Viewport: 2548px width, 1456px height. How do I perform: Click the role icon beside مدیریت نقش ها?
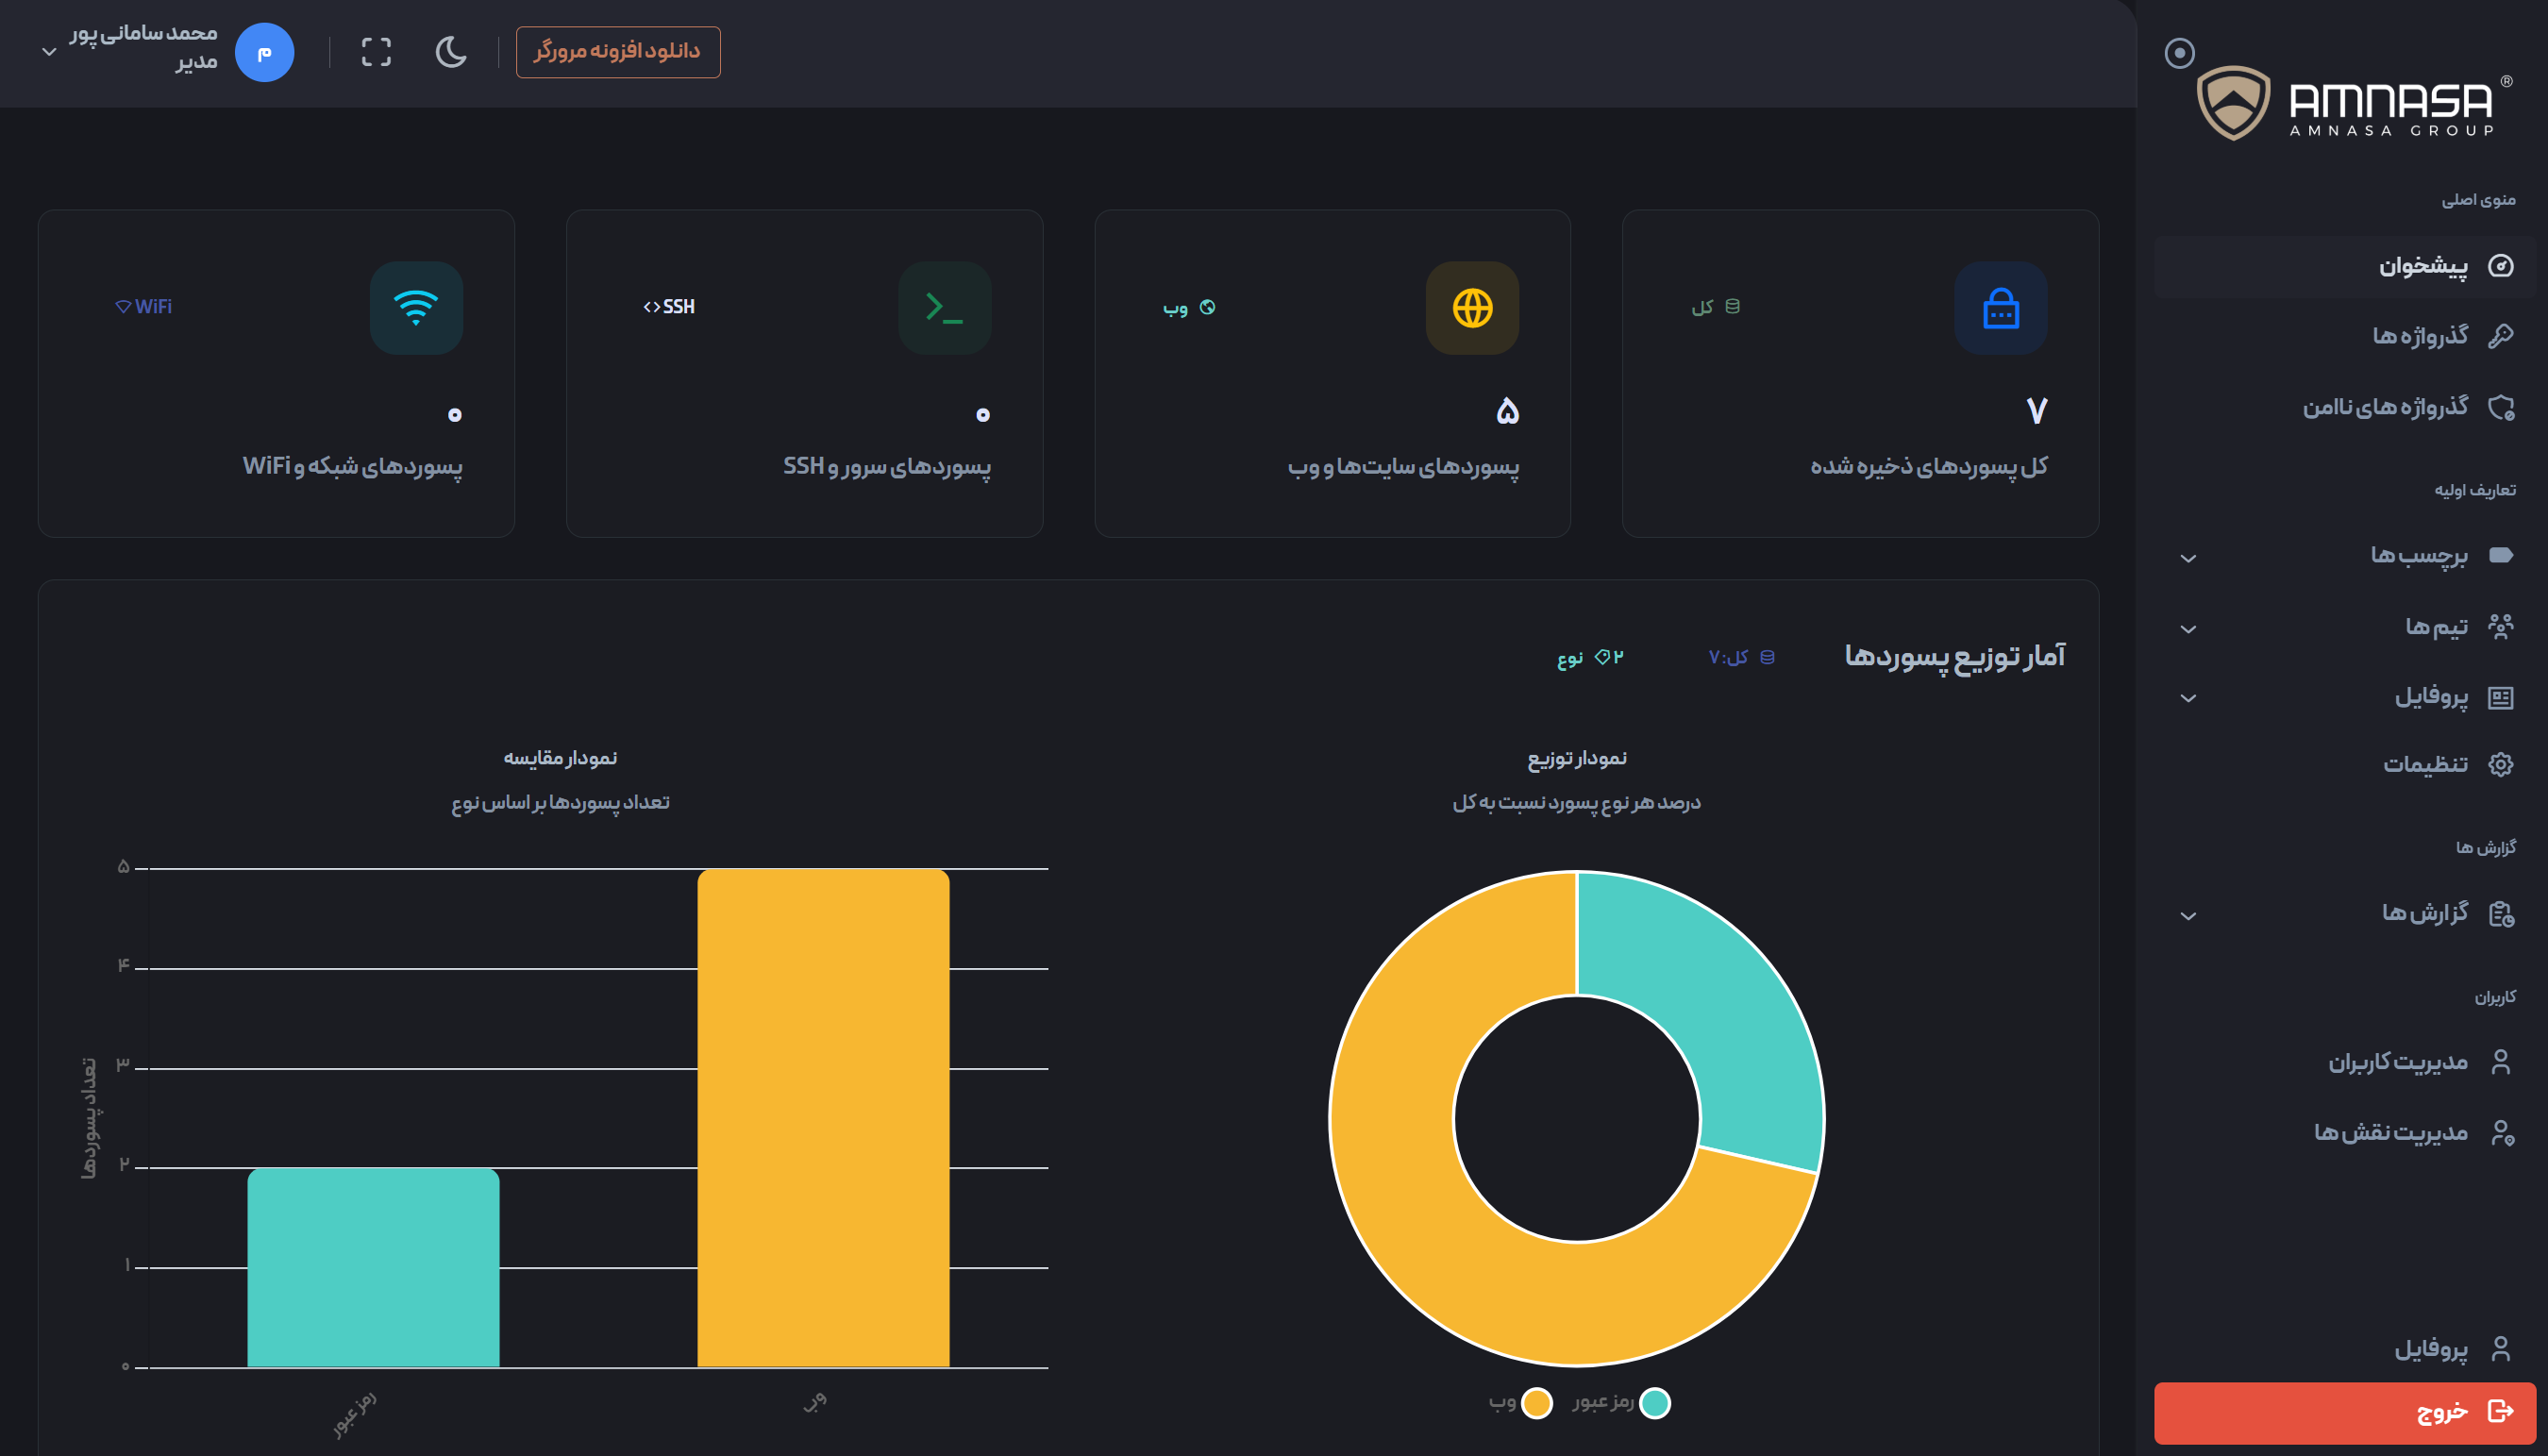click(2501, 1133)
